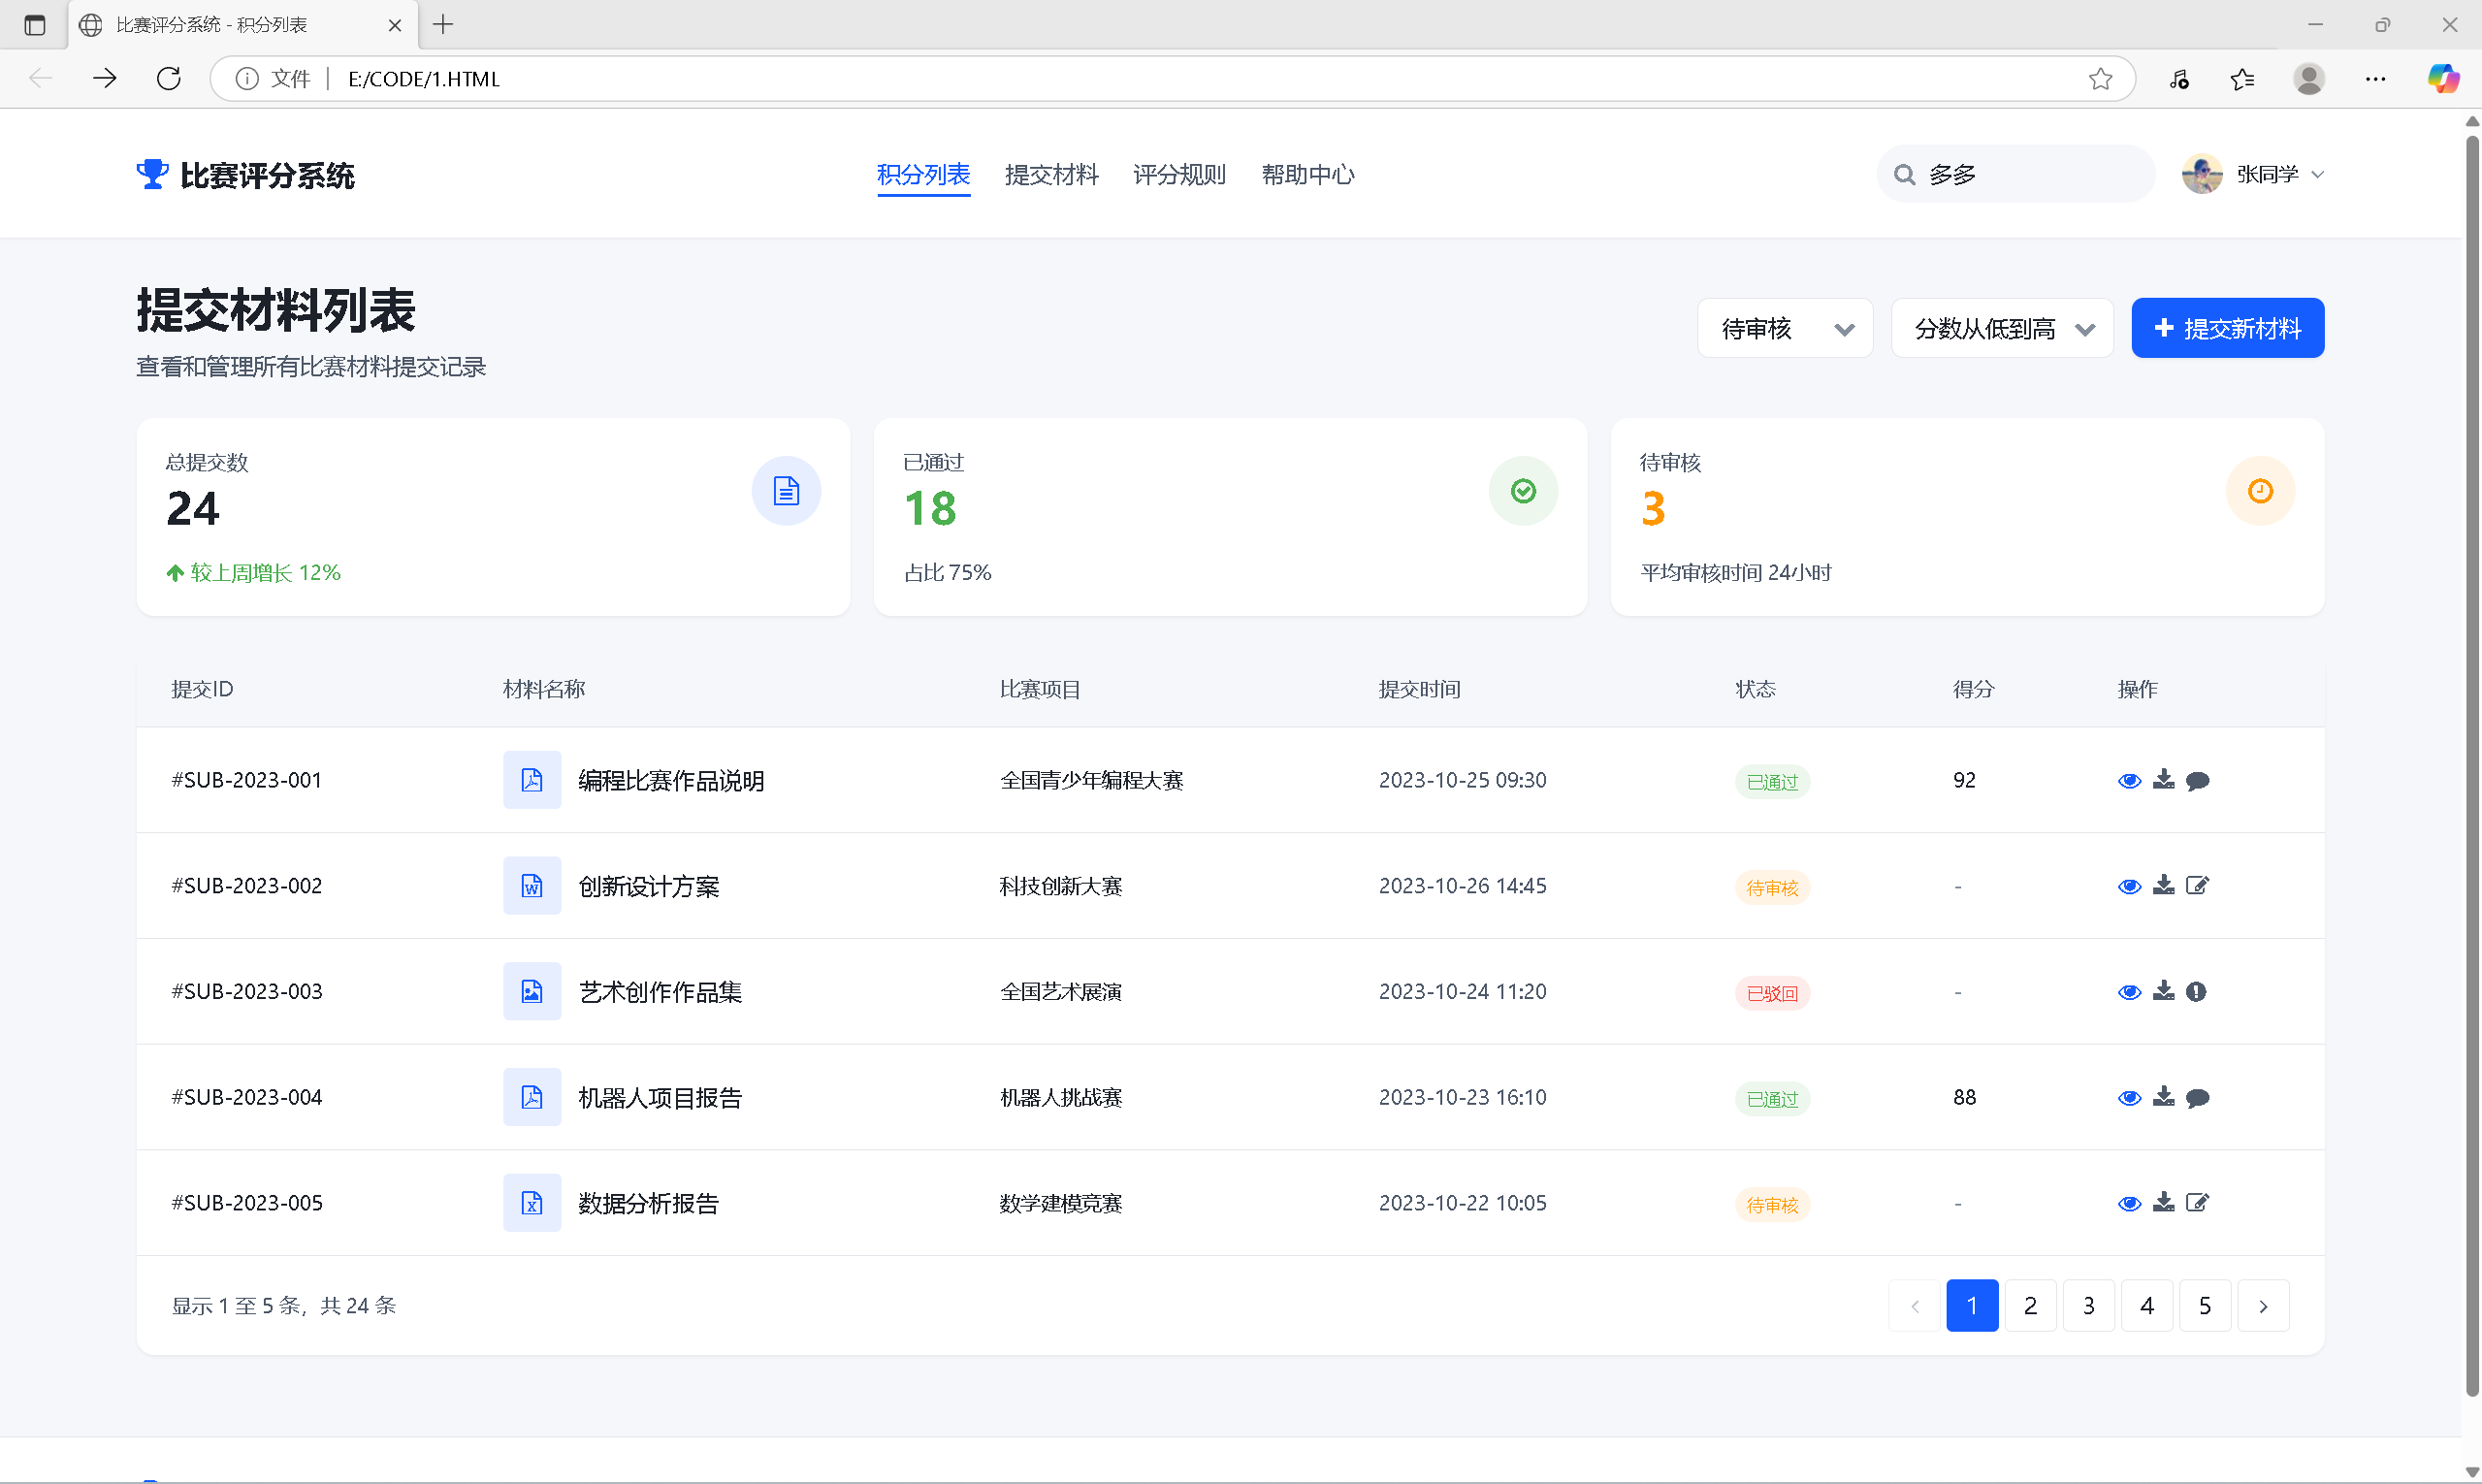Click the trophy logo icon
Screen dimensions: 2482x1484
pos(152,174)
